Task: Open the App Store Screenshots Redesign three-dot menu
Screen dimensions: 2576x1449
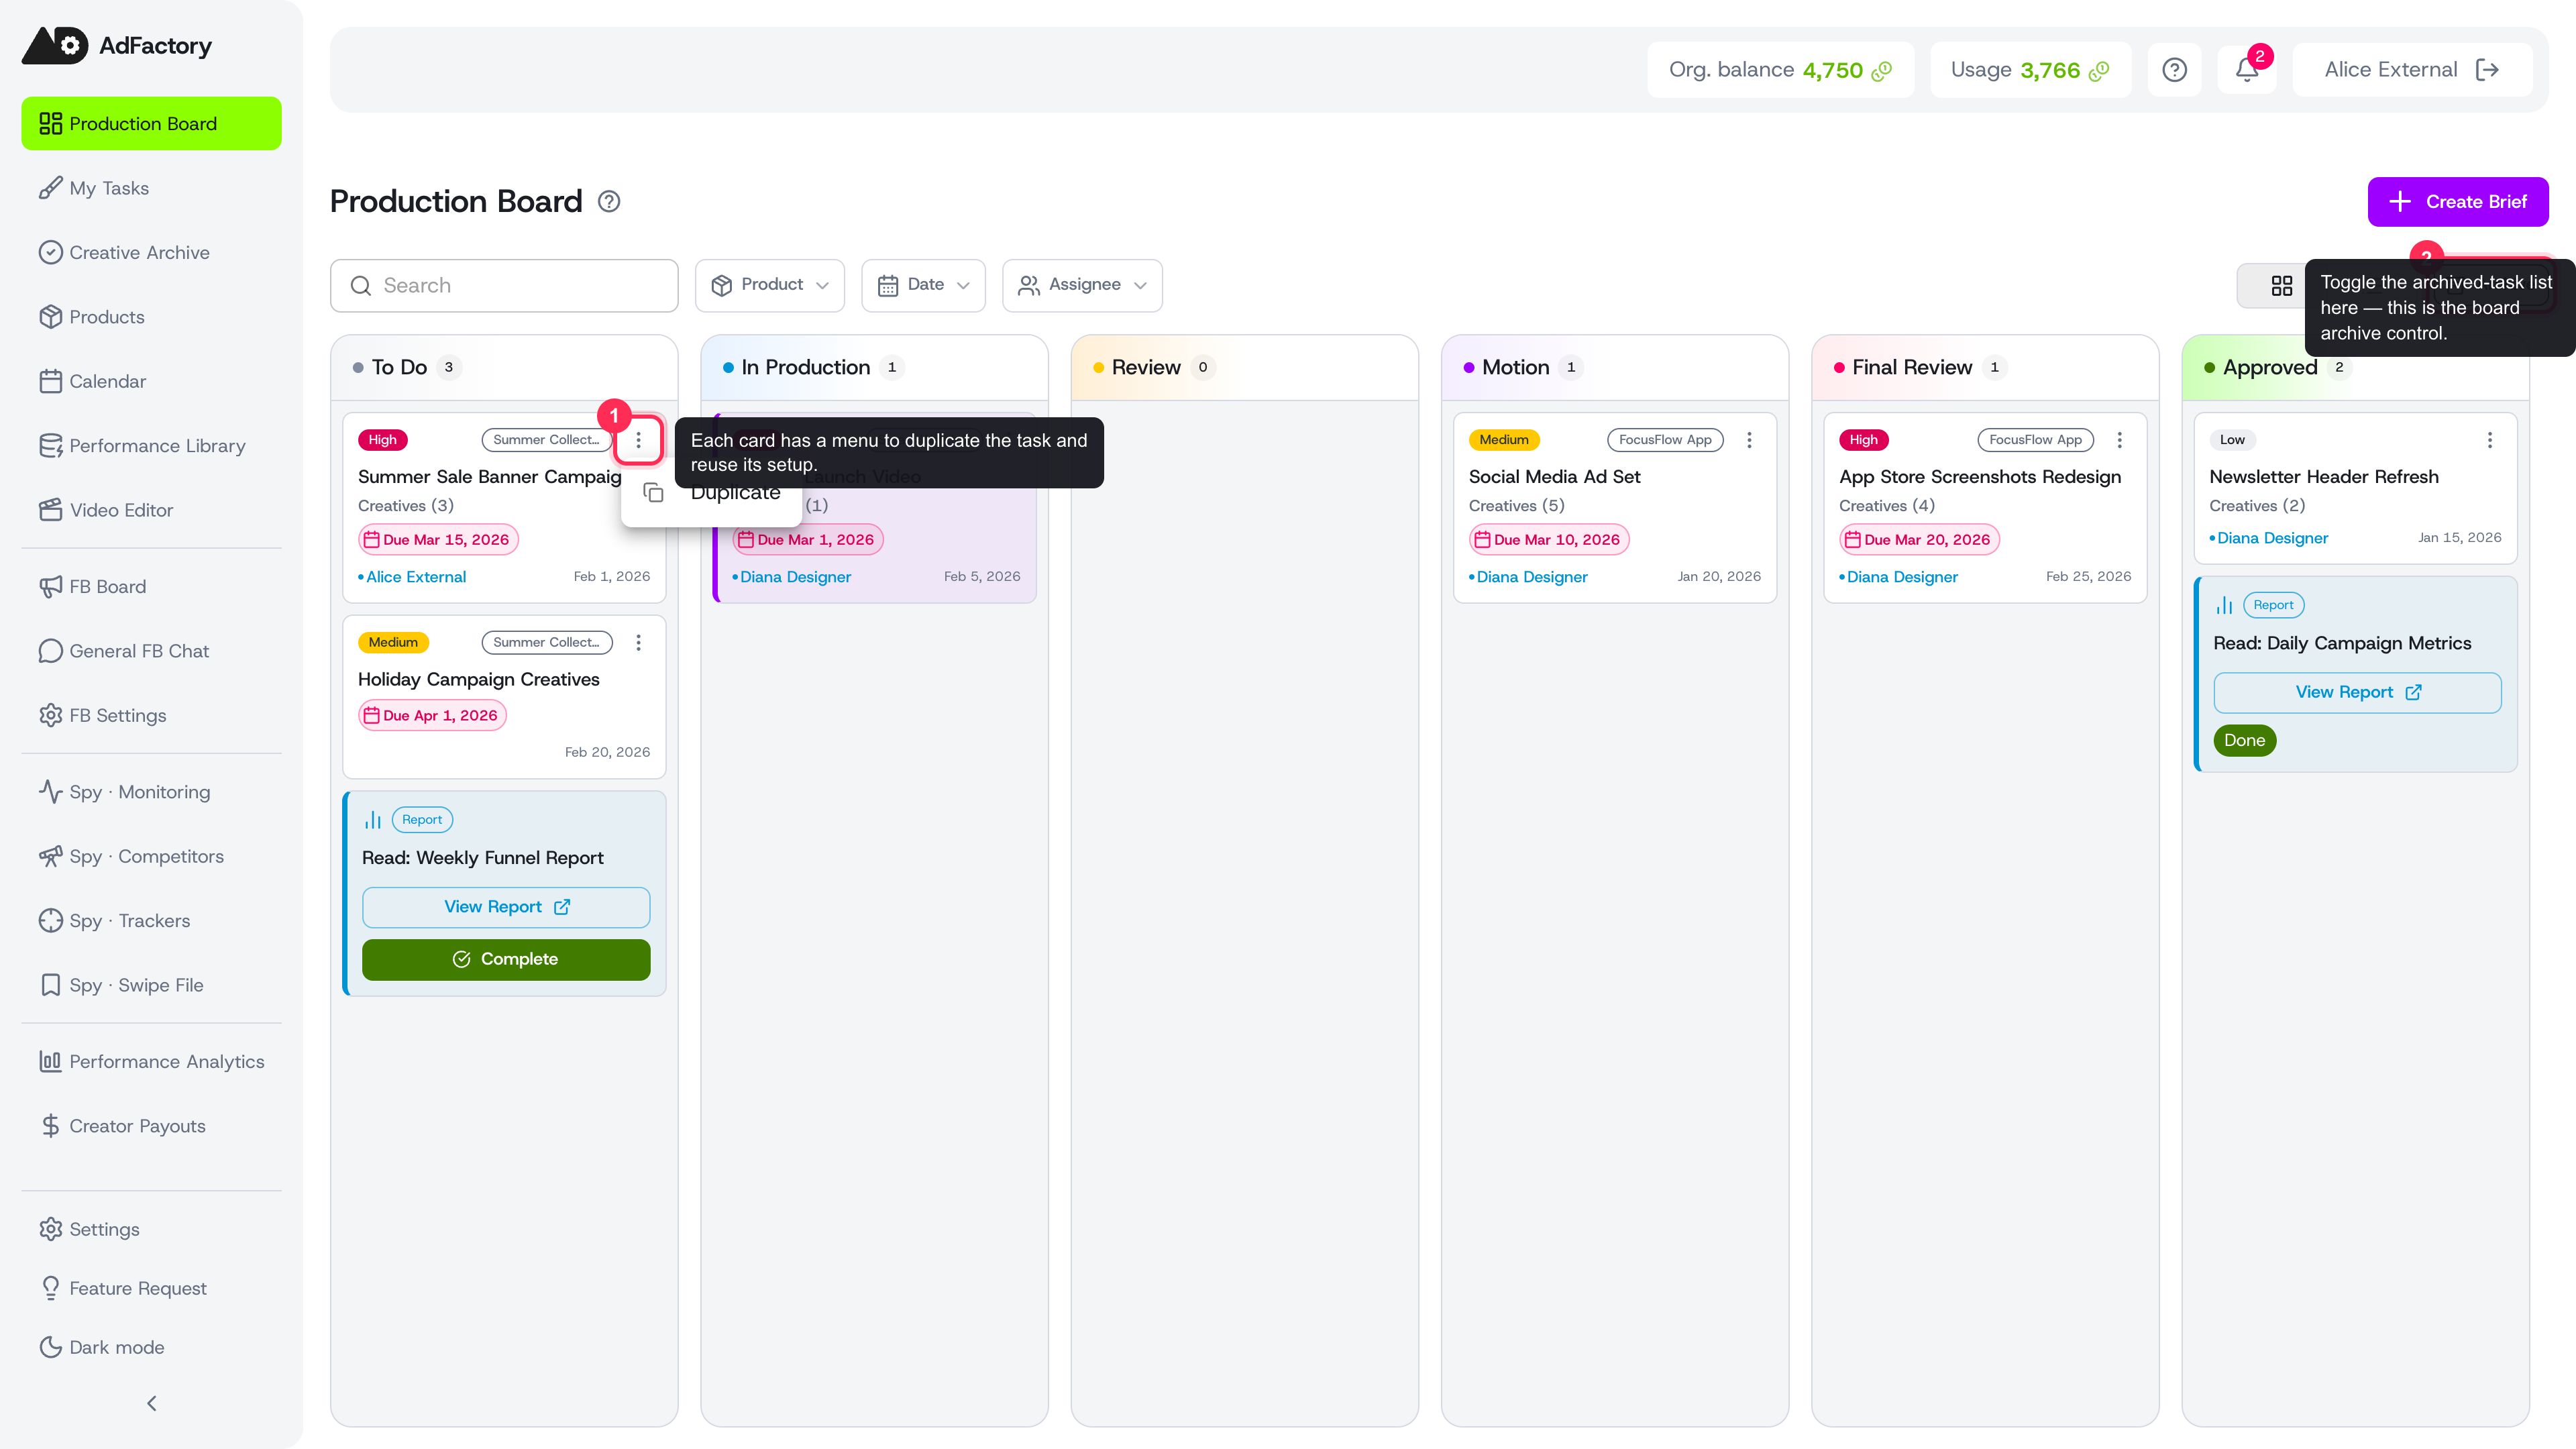Action: 2119,440
